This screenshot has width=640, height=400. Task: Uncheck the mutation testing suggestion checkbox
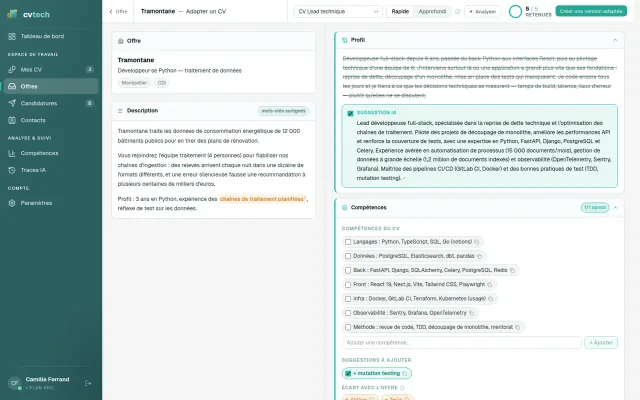348,373
